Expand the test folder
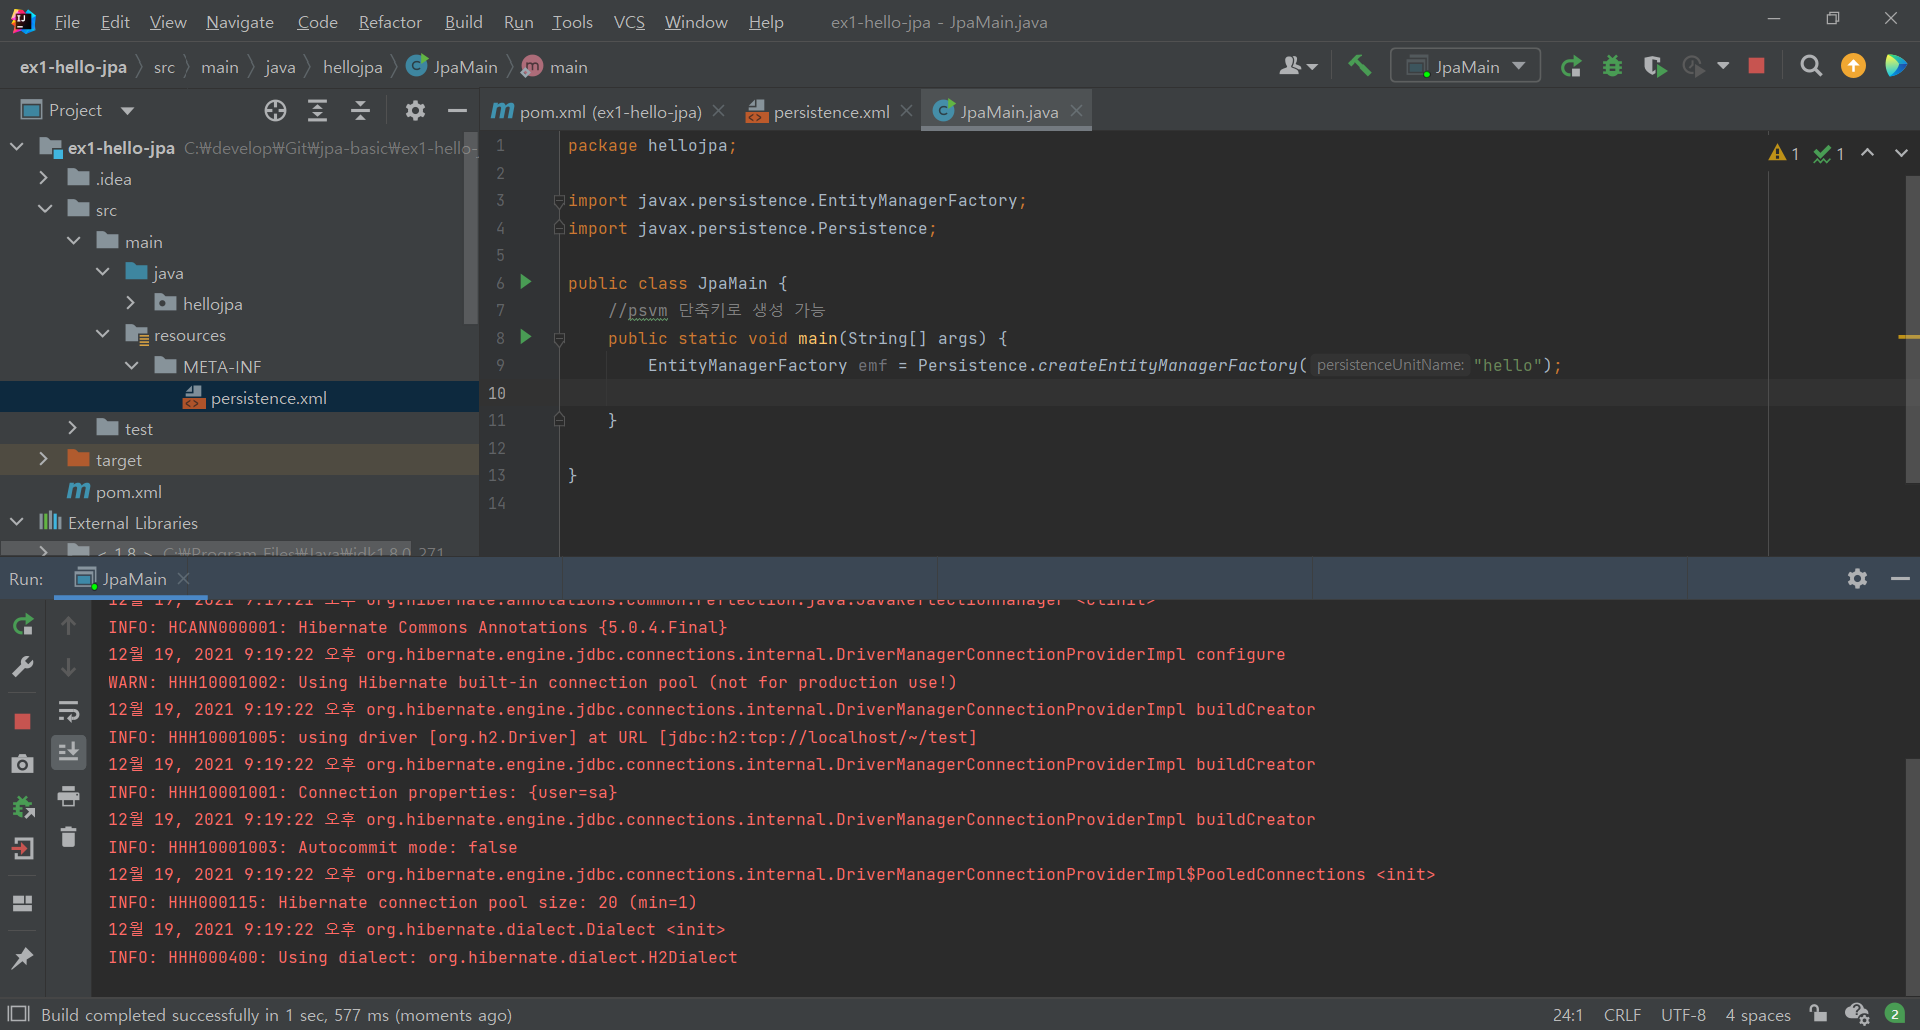 [x=72, y=428]
